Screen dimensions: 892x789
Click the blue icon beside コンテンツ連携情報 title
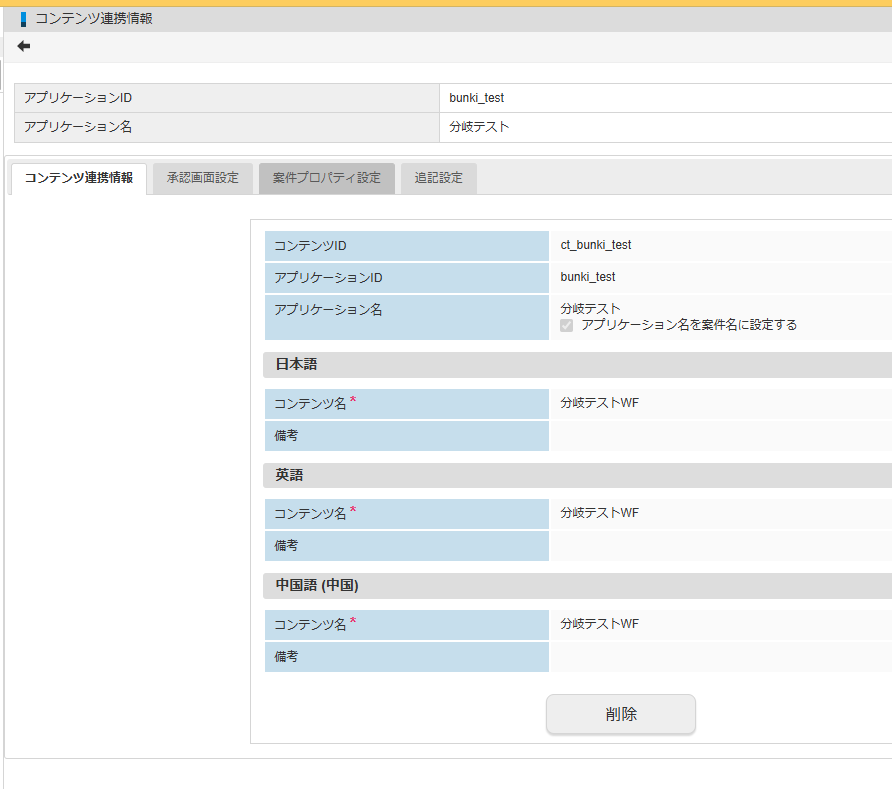(x=23, y=19)
